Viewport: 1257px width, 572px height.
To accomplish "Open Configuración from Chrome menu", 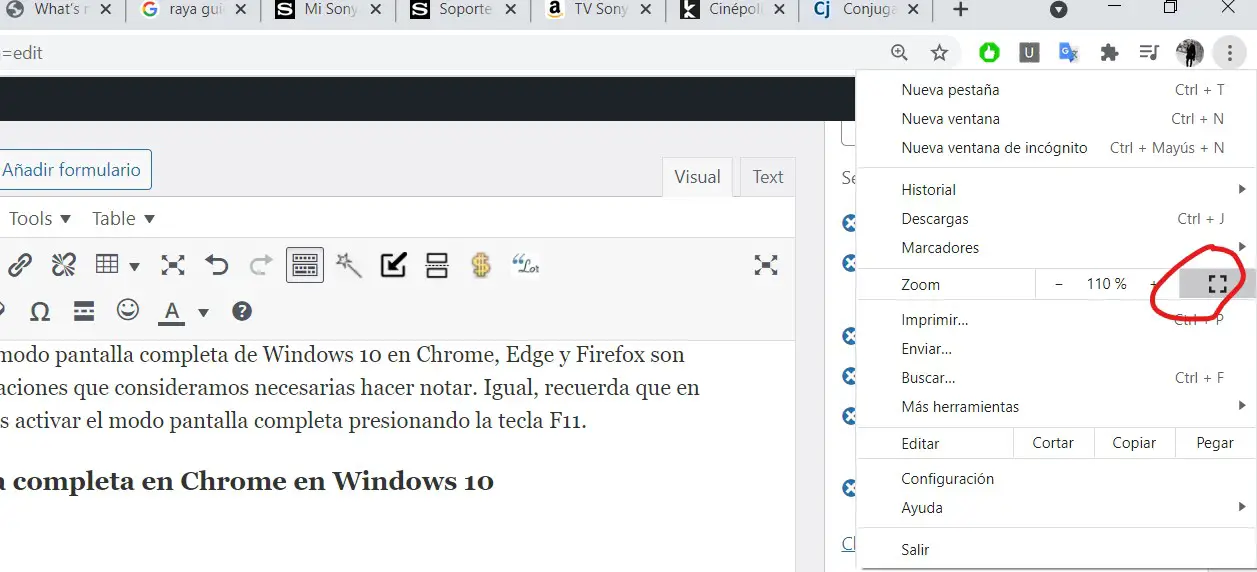I will (1056, 480).
